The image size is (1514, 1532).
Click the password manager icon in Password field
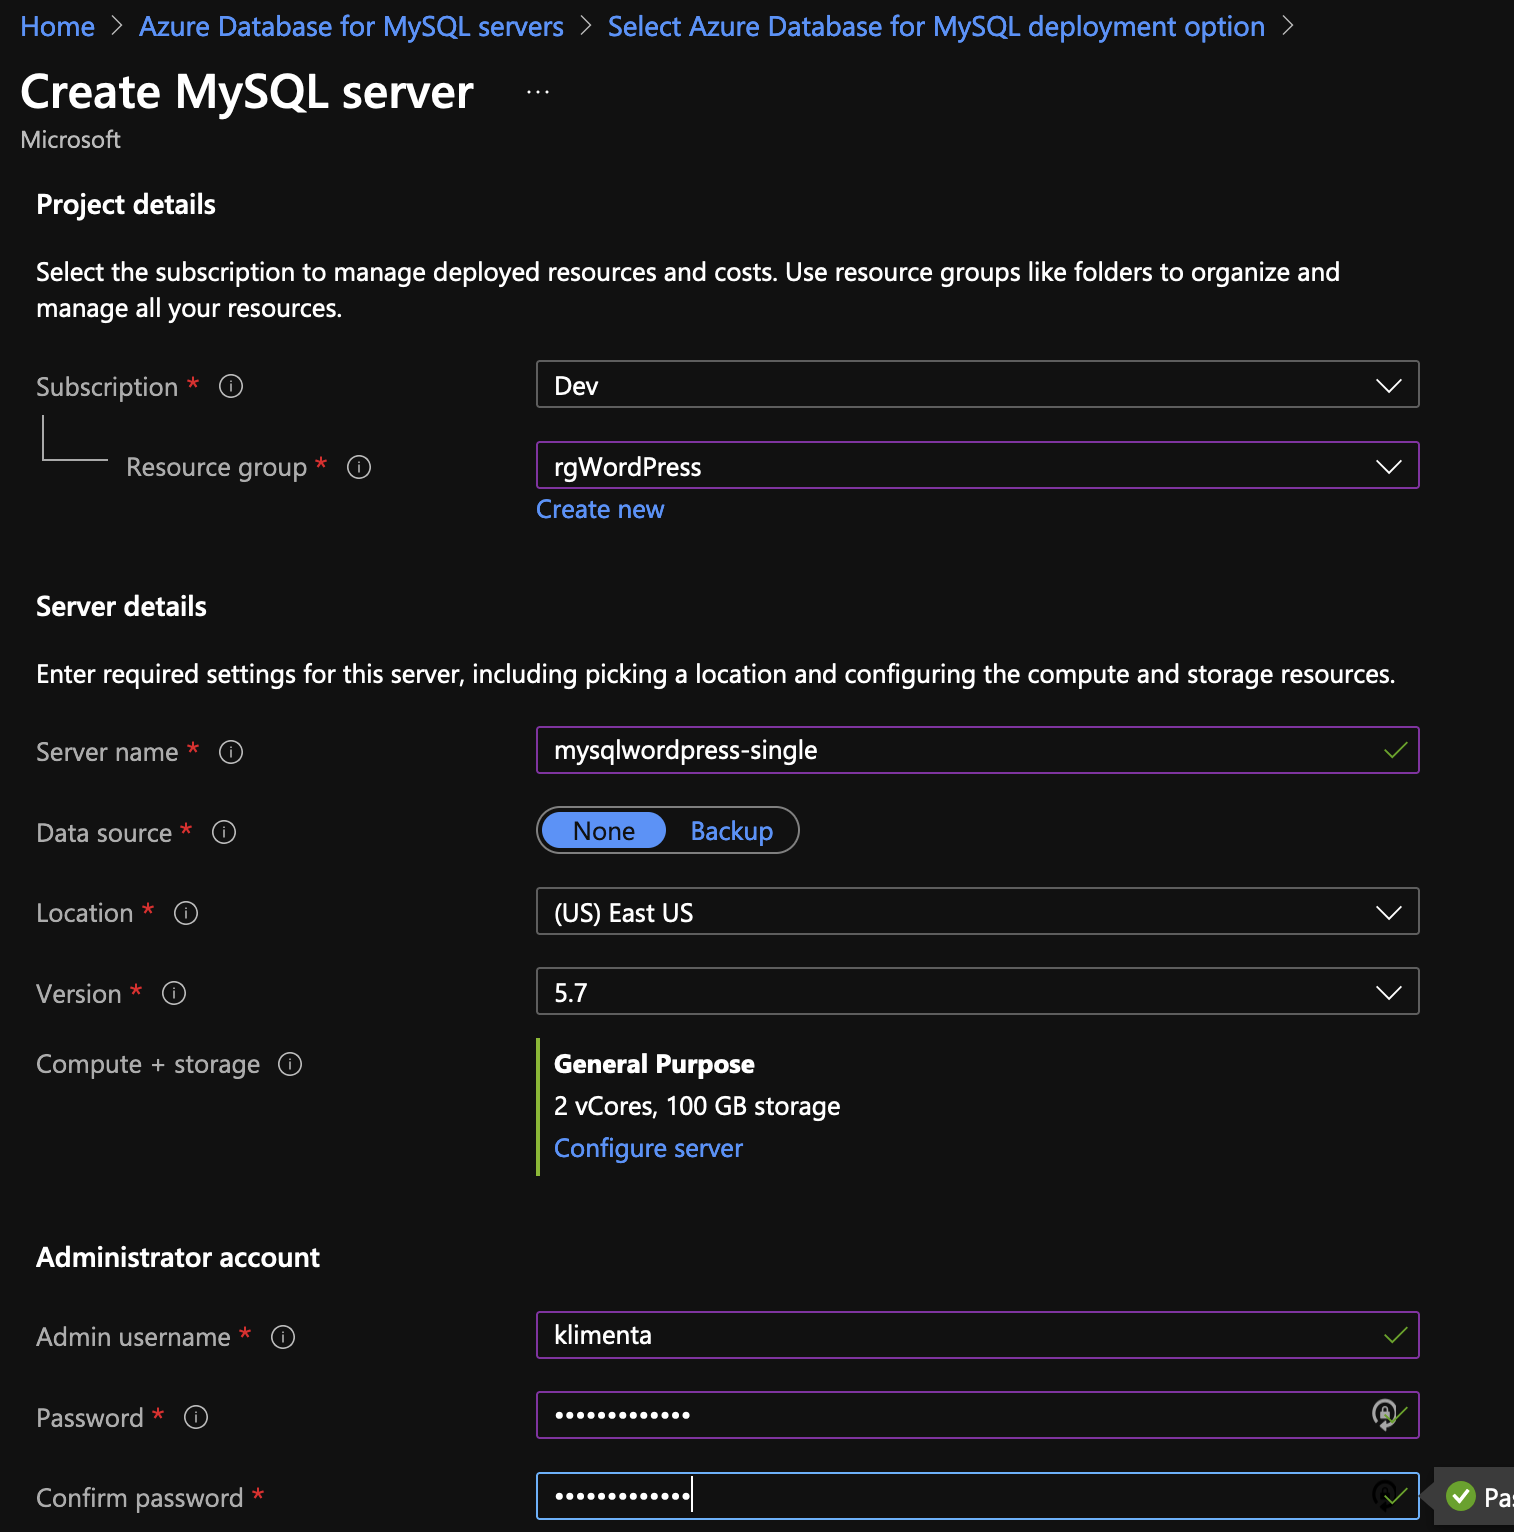tap(1384, 1414)
